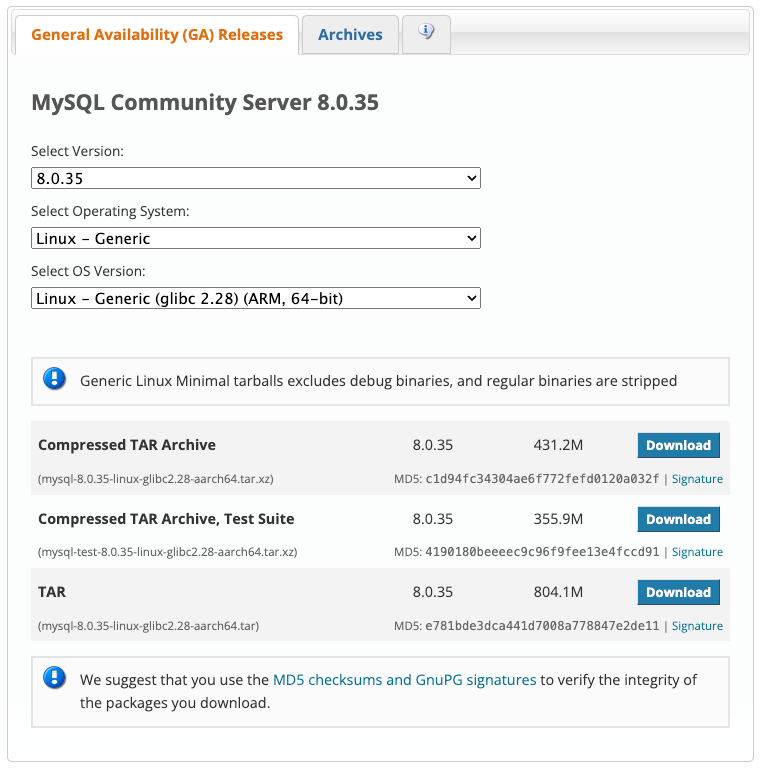Click the Generic Linux Minimal tarballs note text
The height and width of the screenshot is (770, 761).
(x=379, y=381)
